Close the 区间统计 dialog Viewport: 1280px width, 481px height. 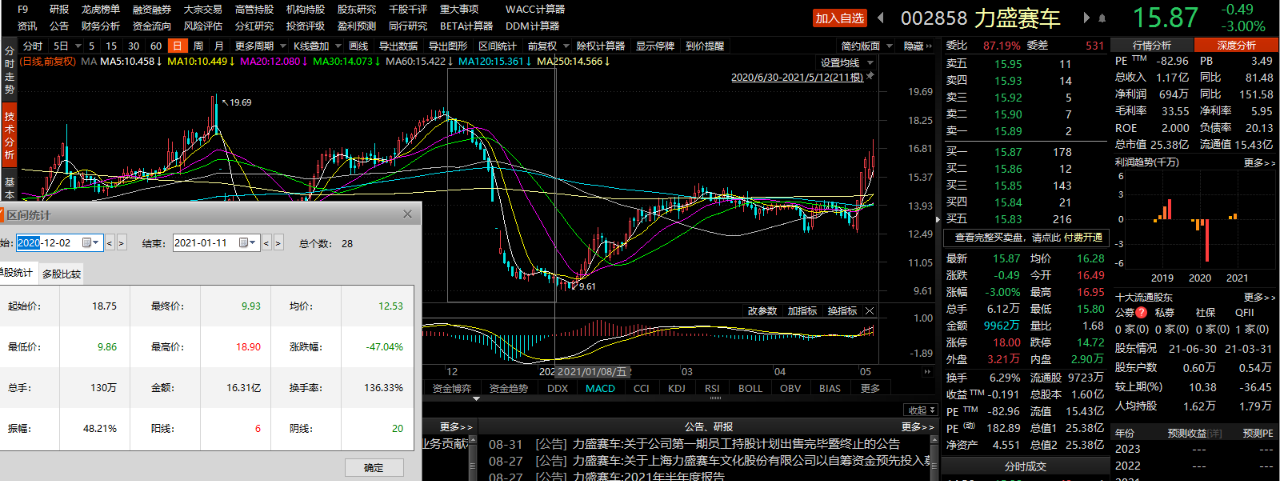(x=407, y=214)
